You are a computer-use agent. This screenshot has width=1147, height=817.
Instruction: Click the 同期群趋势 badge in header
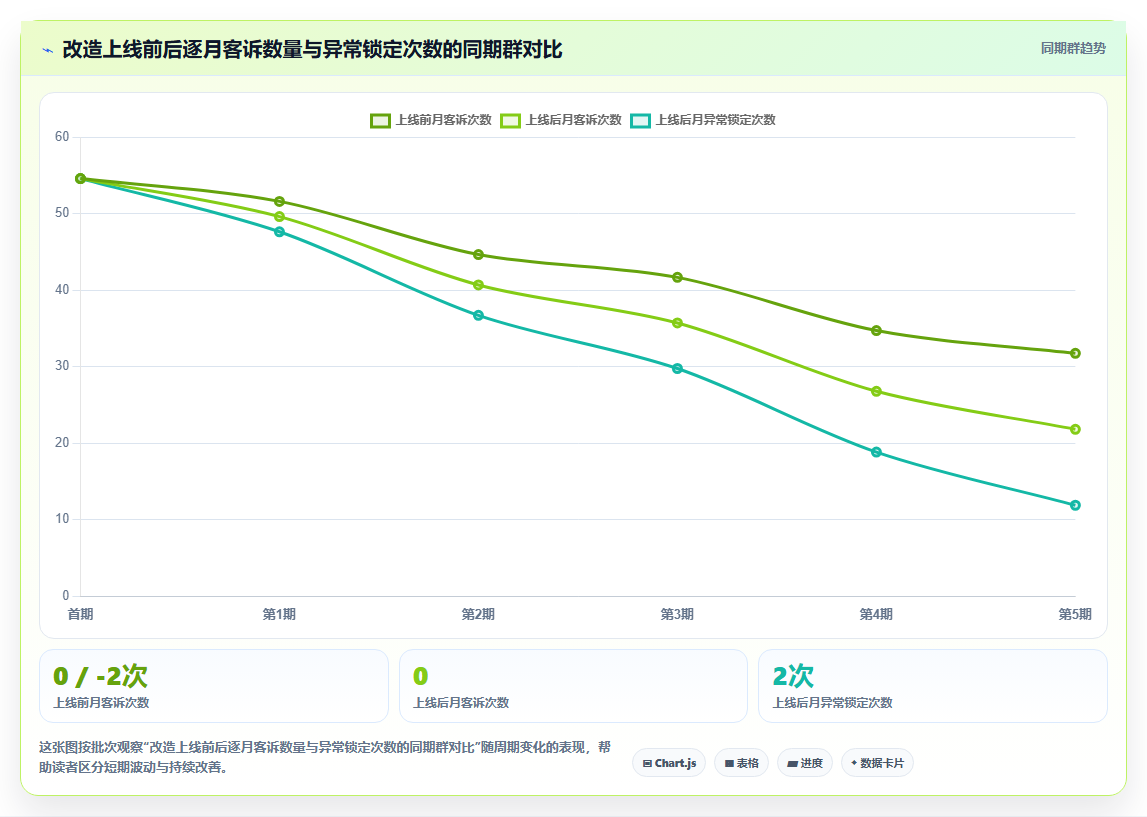[x=1073, y=48]
